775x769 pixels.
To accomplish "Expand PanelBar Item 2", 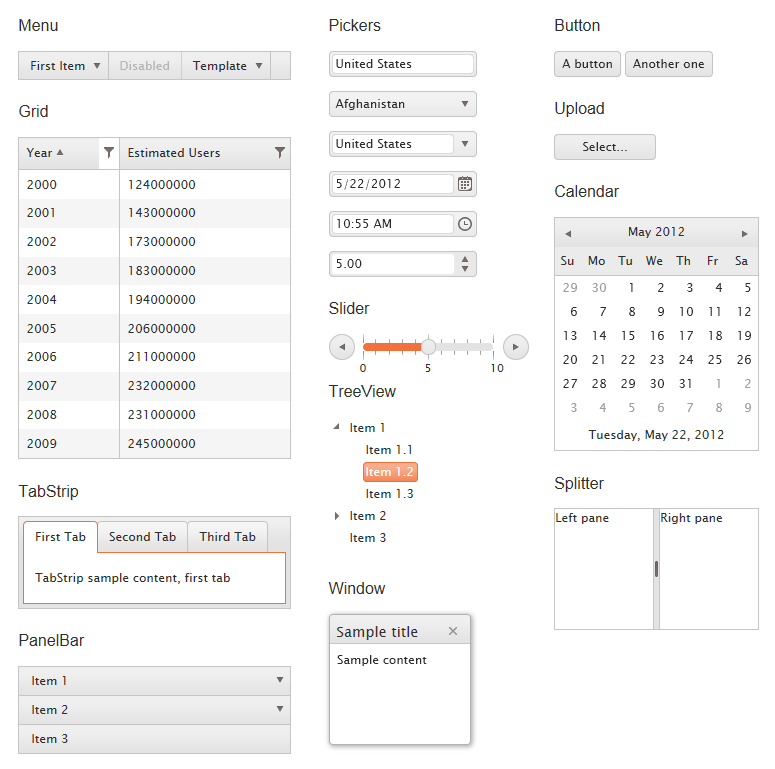I will pyautogui.click(x=154, y=710).
